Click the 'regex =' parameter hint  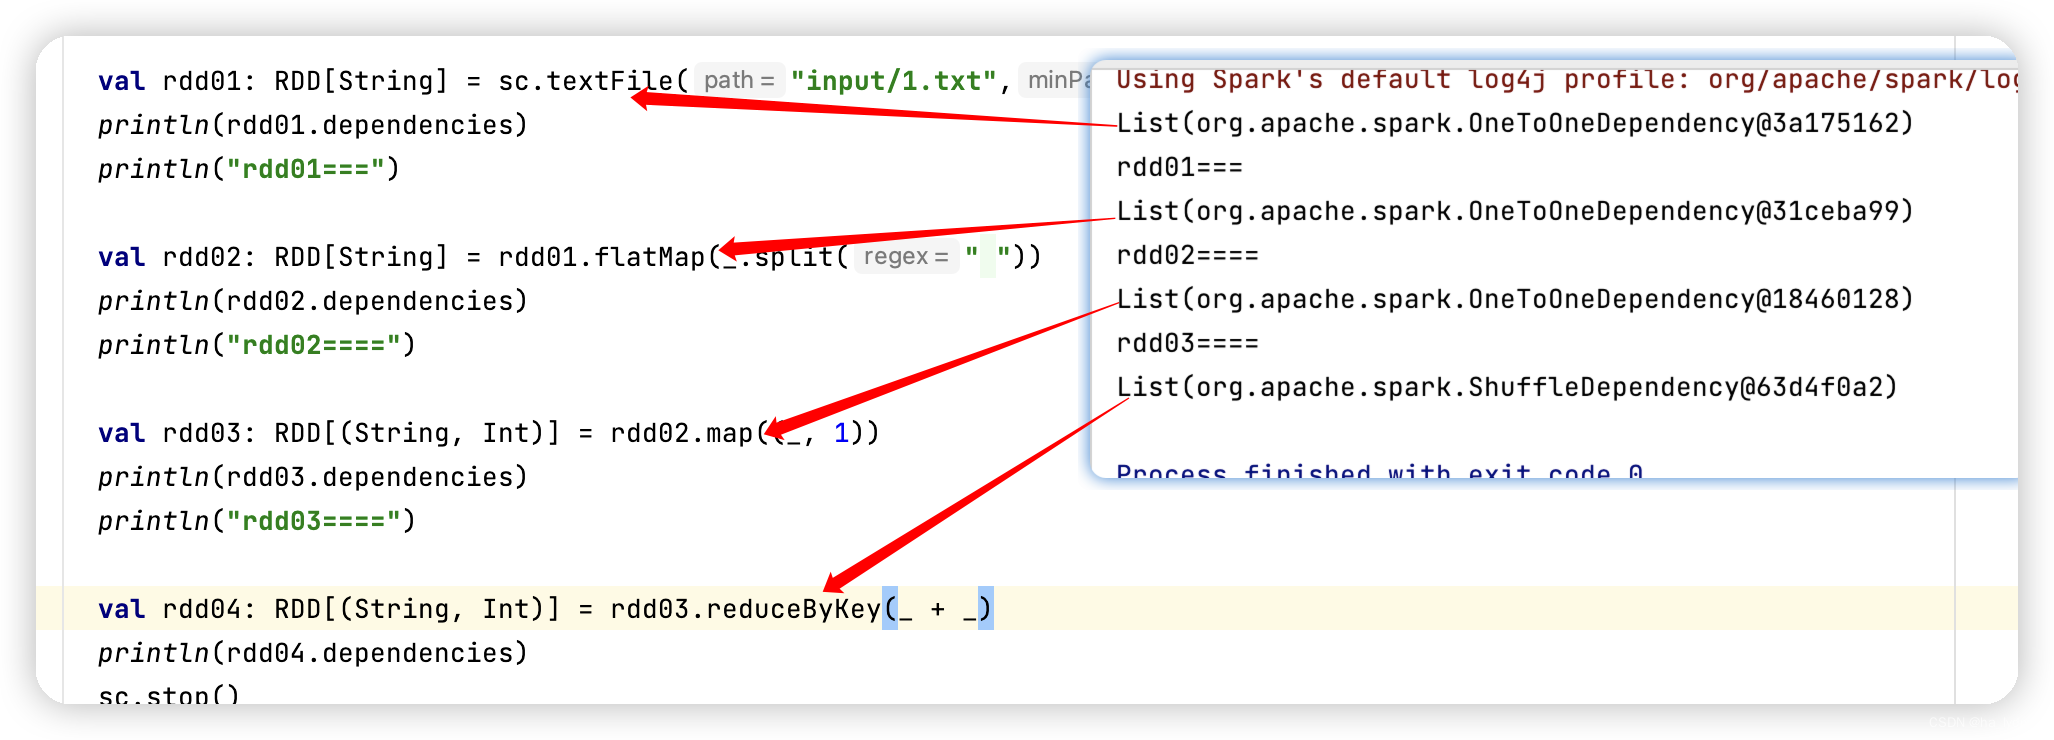click(x=906, y=257)
